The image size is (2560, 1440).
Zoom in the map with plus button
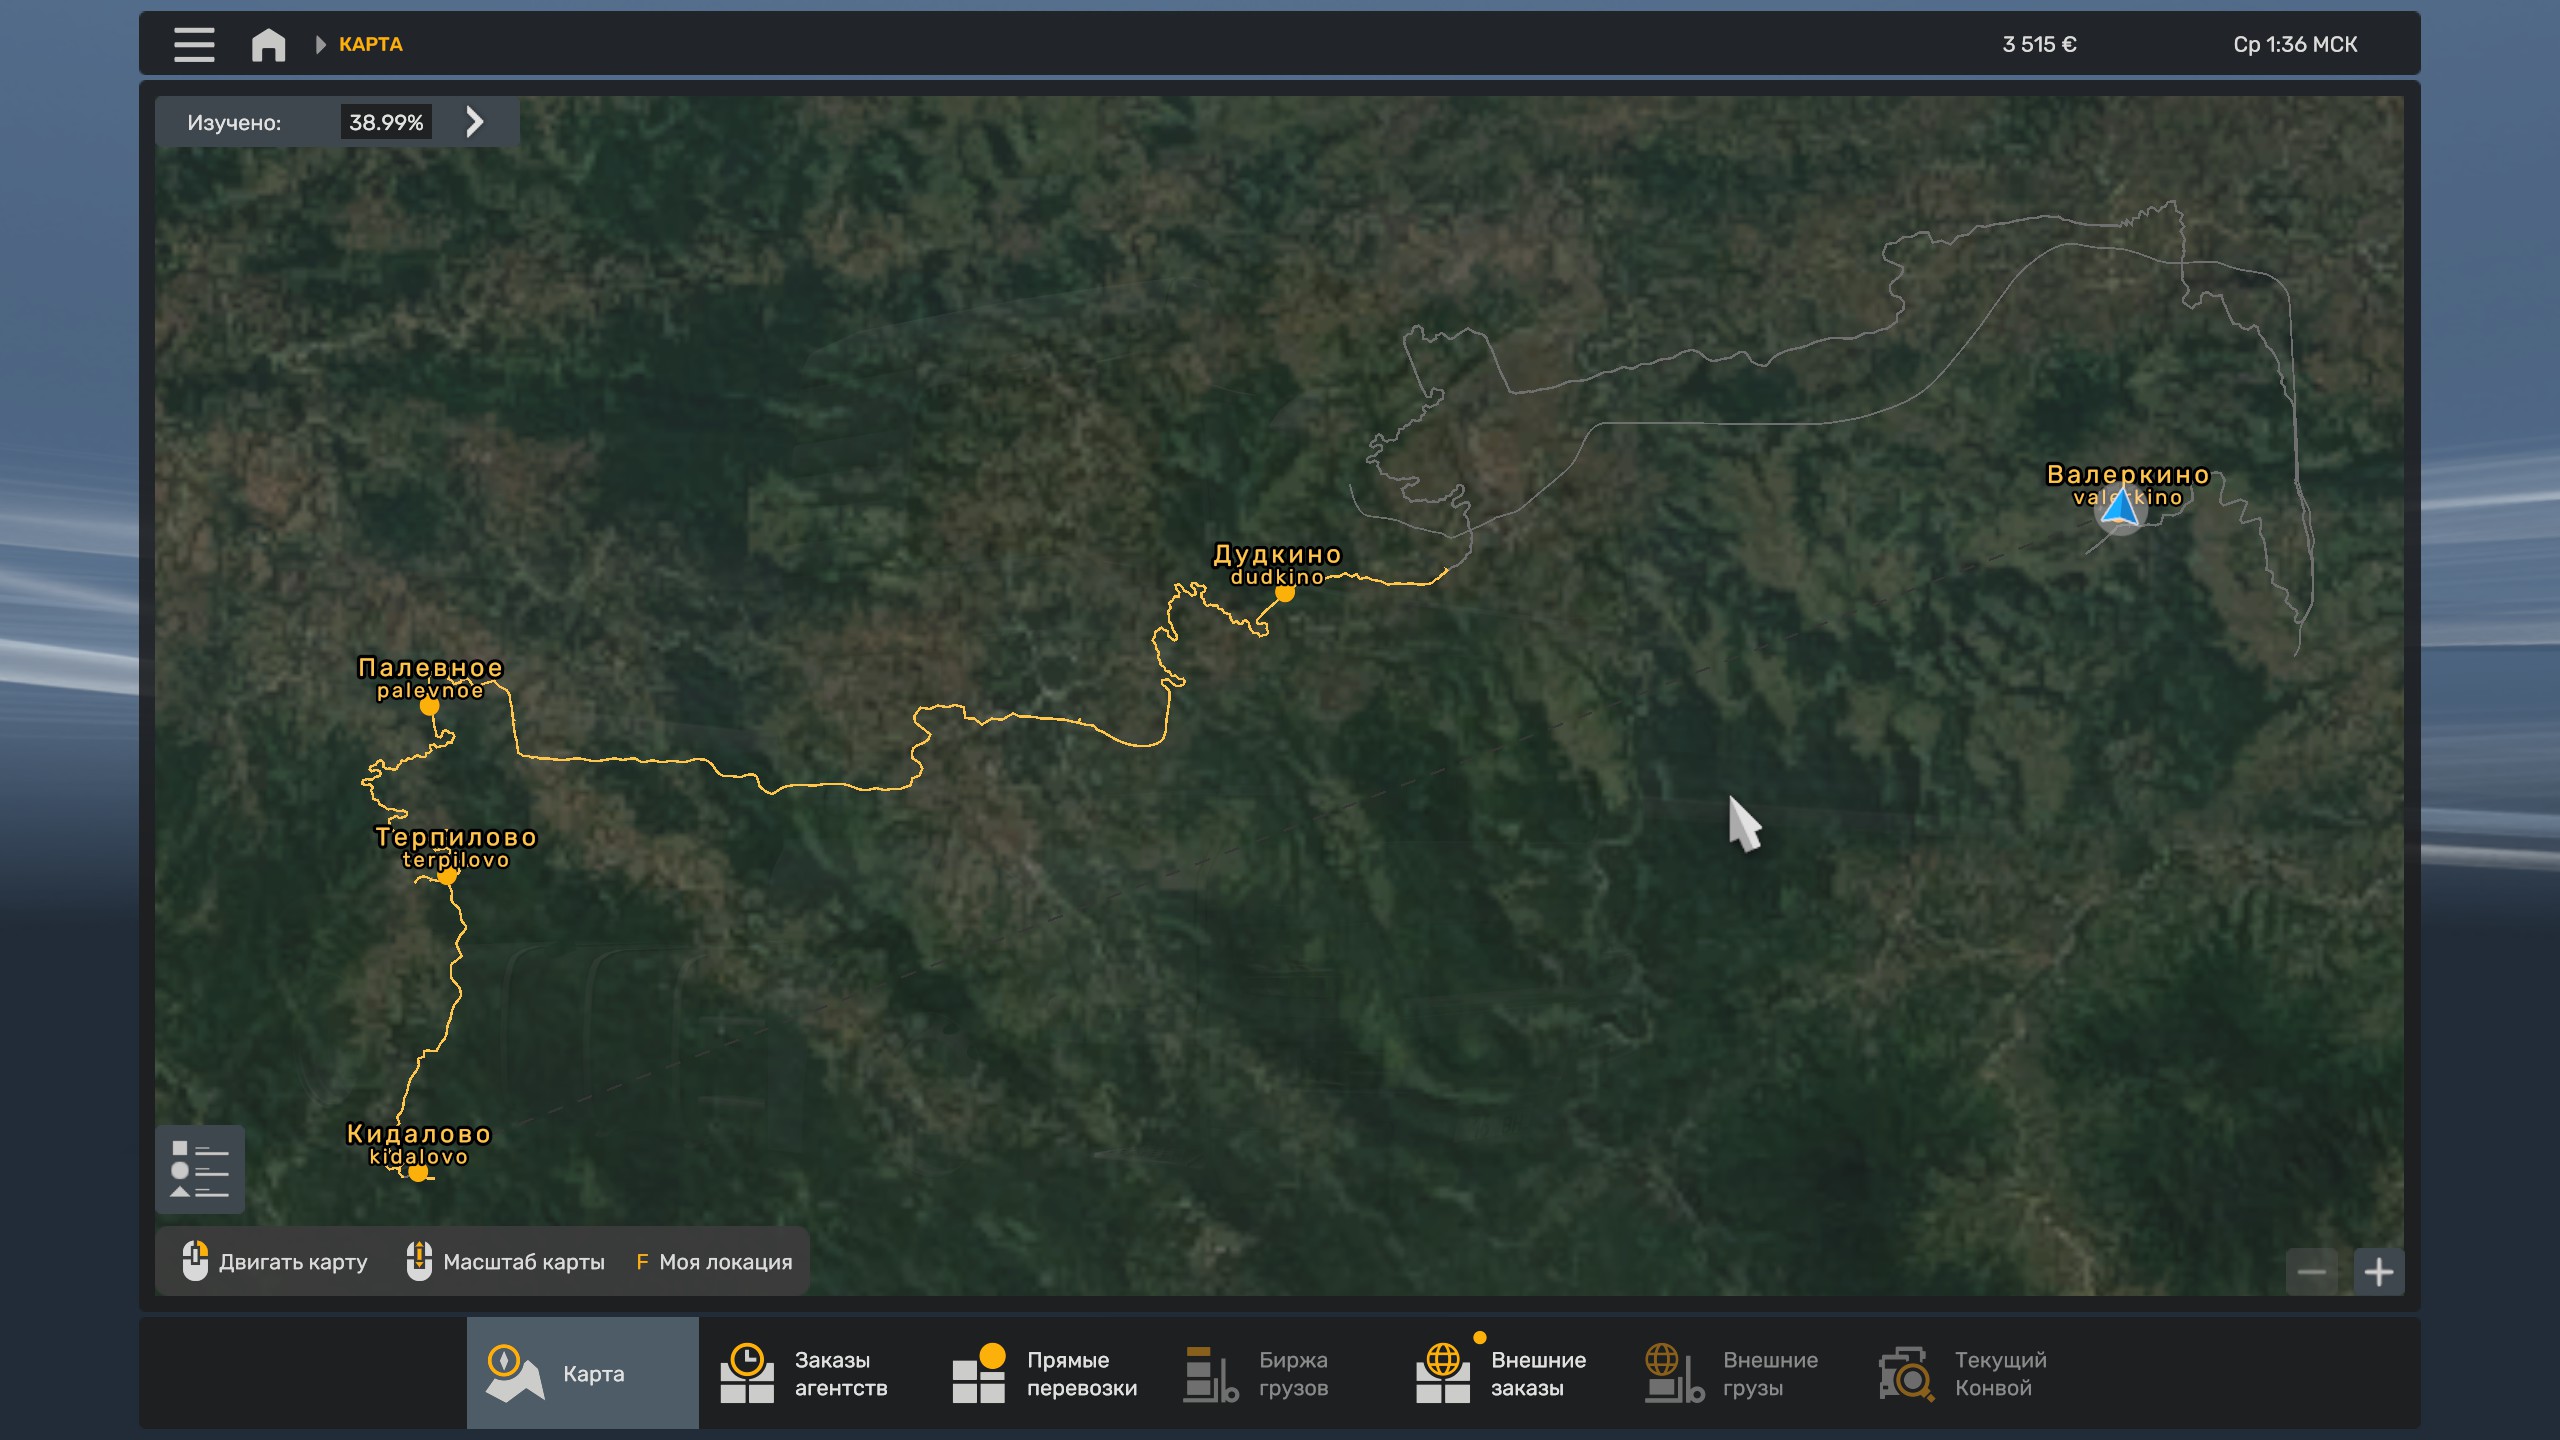point(2378,1272)
